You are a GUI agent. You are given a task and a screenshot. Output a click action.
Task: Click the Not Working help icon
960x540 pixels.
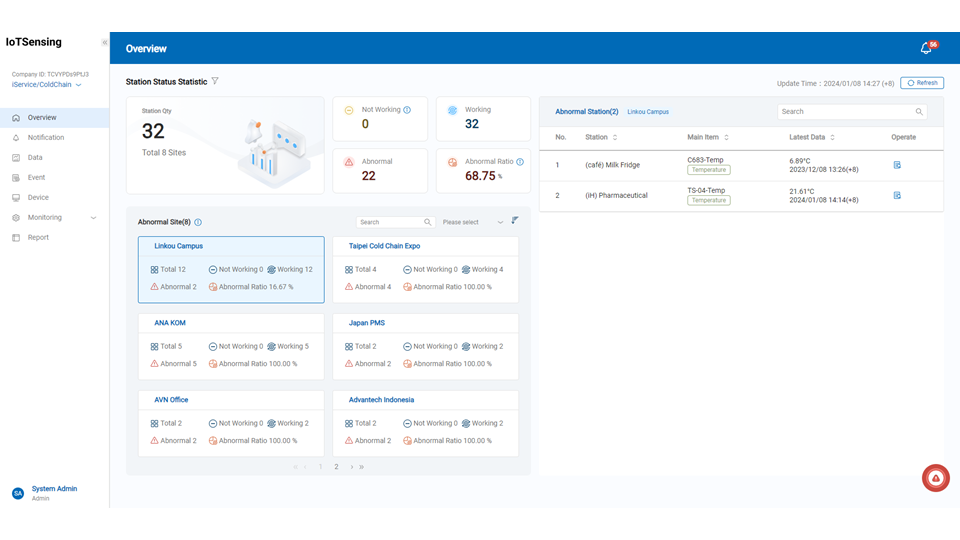tap(407, 110)
